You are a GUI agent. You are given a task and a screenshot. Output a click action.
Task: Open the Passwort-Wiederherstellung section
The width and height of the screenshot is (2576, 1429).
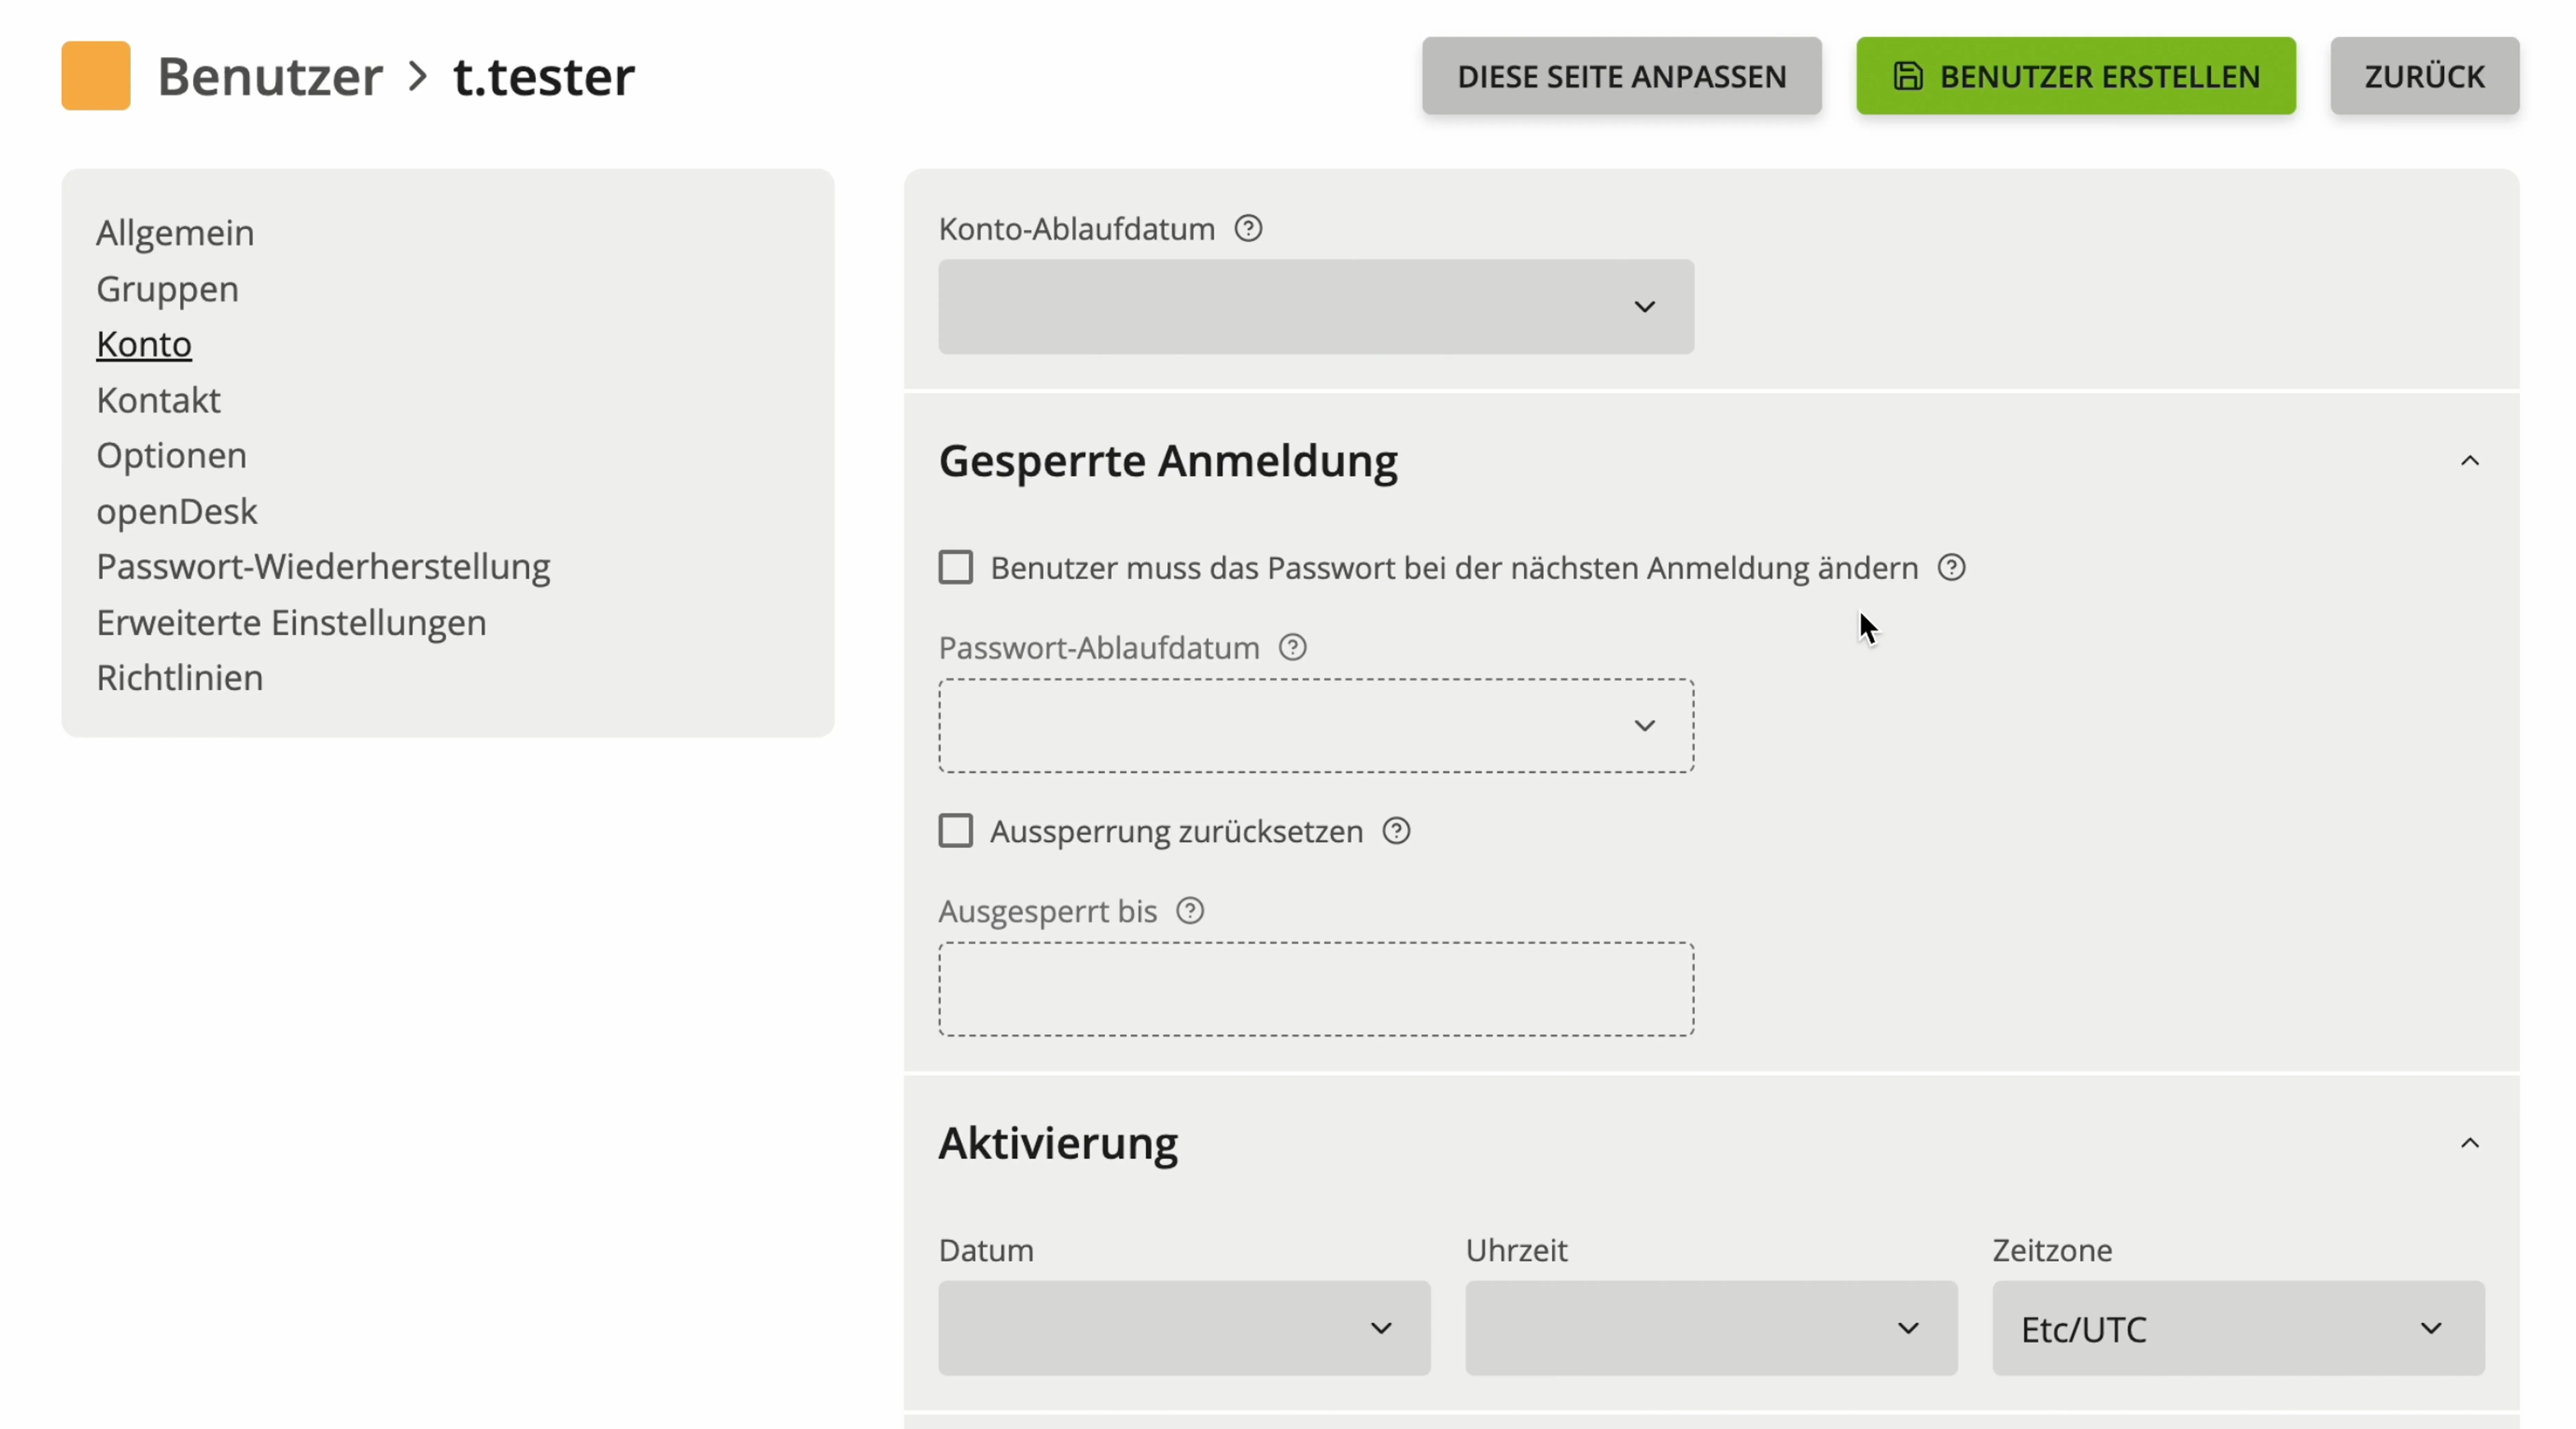[323, 567]
